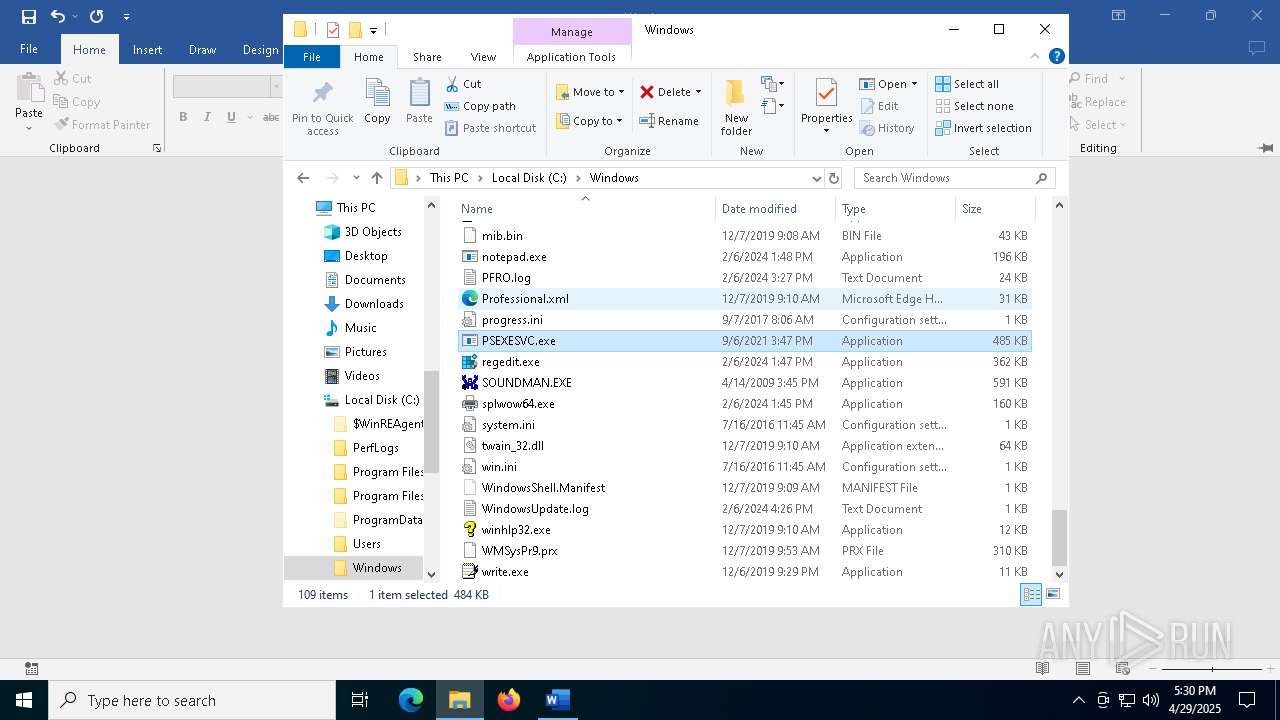Sort by Date modified column header

click(x=775, y=209)
